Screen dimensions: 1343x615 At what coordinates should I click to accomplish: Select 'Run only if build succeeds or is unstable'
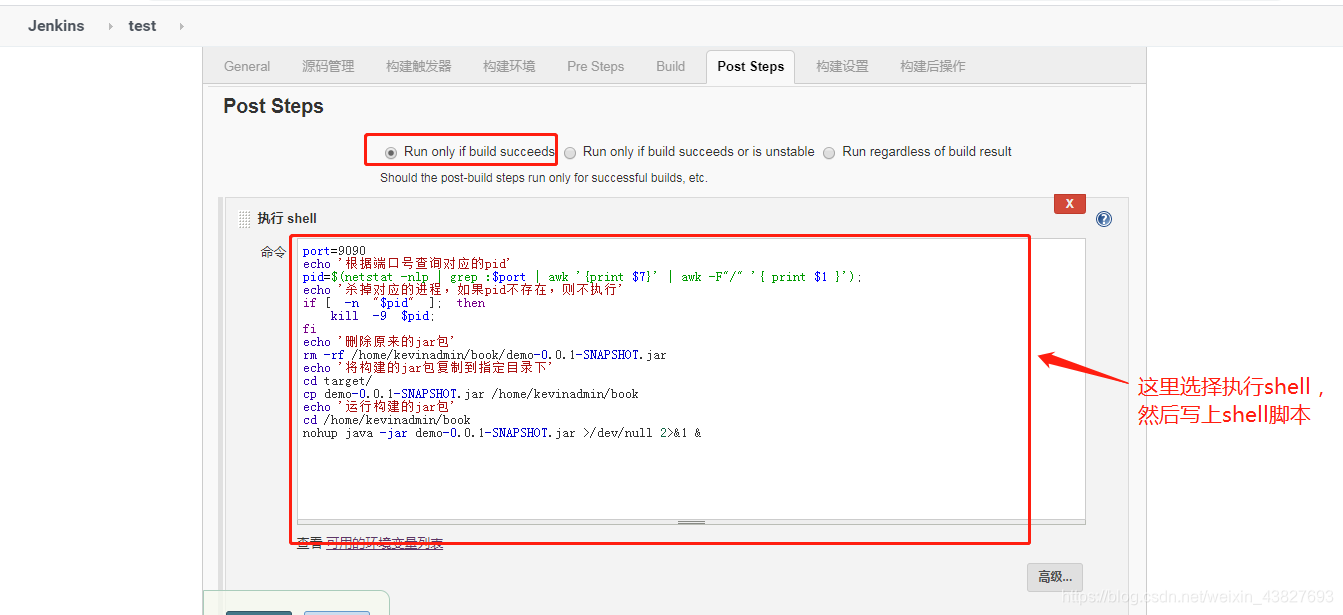click(x=569, y=152)
